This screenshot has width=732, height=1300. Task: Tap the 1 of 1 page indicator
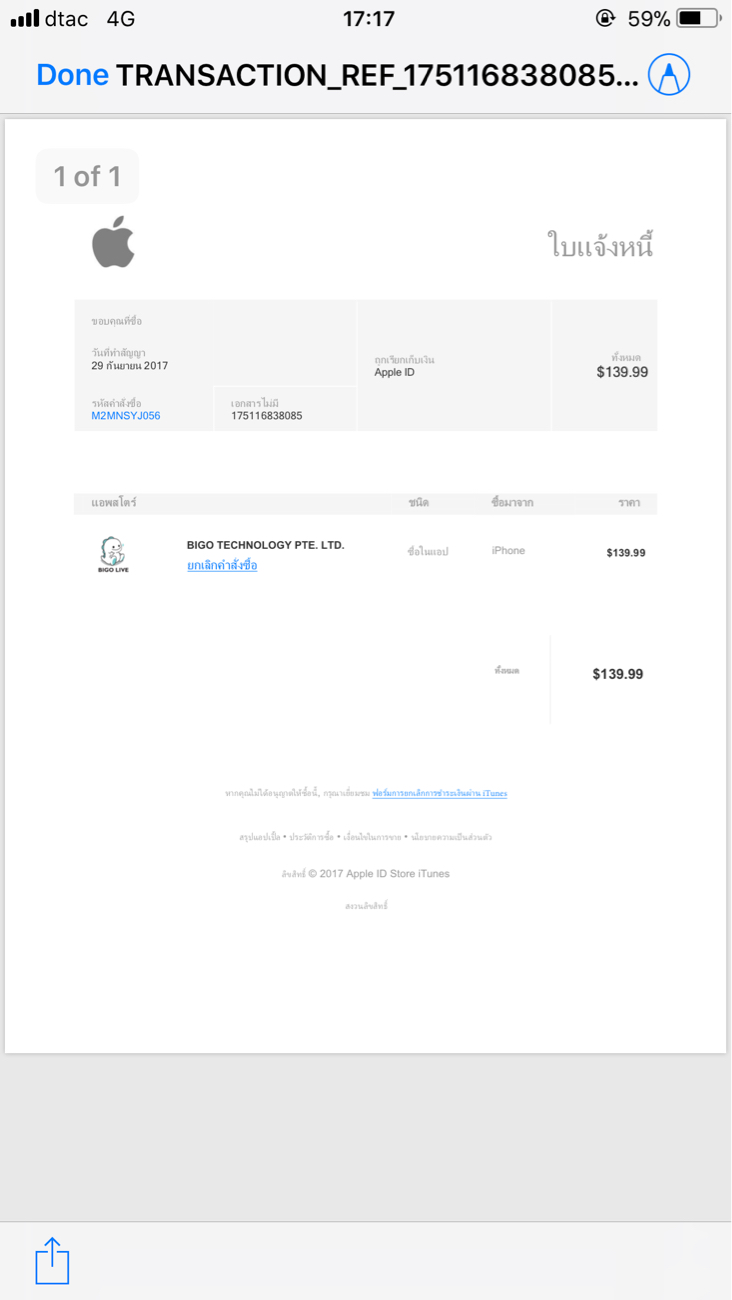87,177
